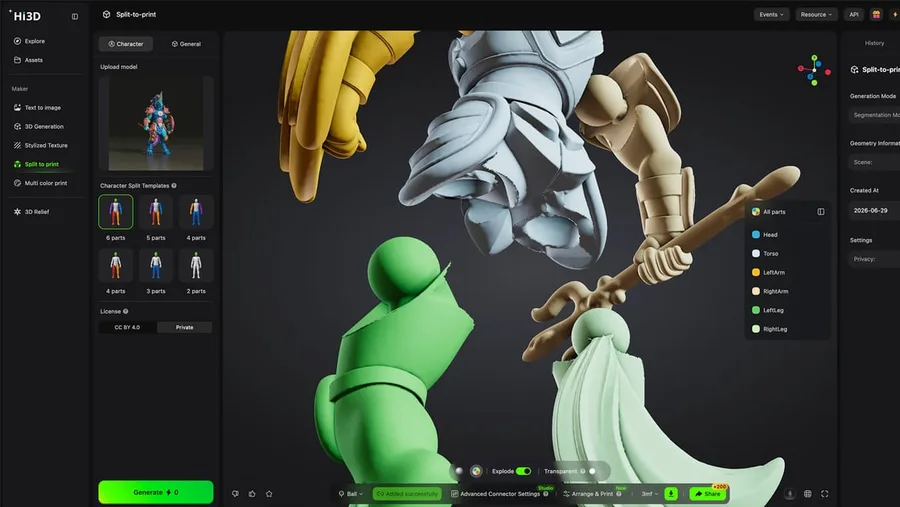This screenshot has height=507, width=900.
Task: Toggle the Explode switch
Action: click(523, 471)
